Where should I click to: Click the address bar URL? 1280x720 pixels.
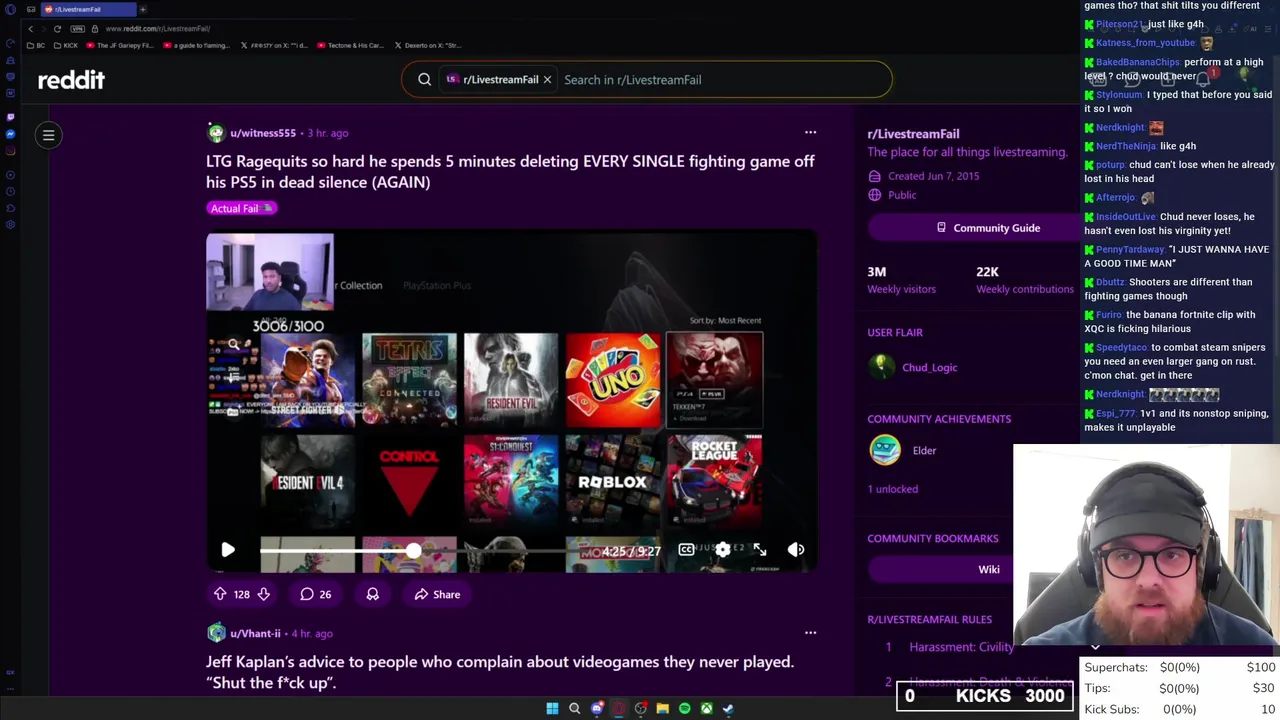pos(158,29)
